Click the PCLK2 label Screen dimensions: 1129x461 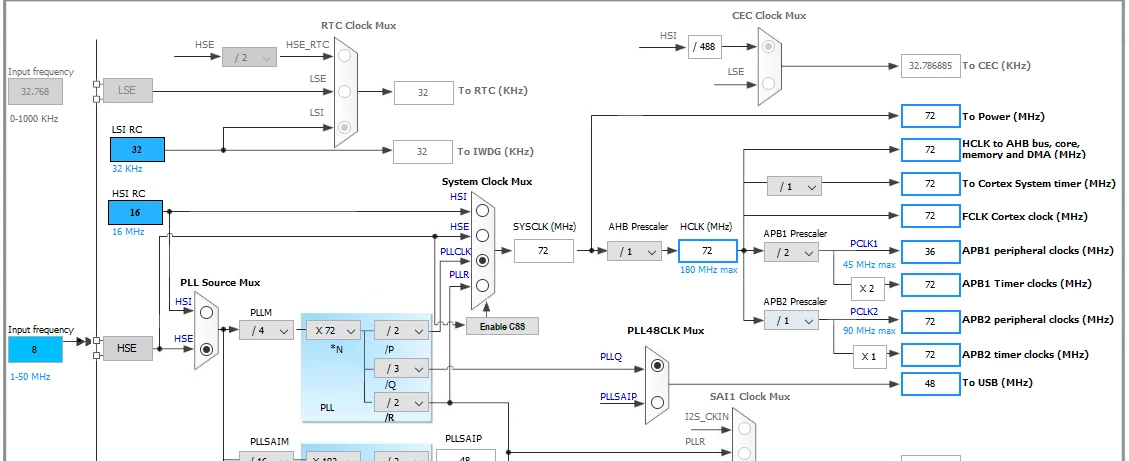(x=864, y=312)
